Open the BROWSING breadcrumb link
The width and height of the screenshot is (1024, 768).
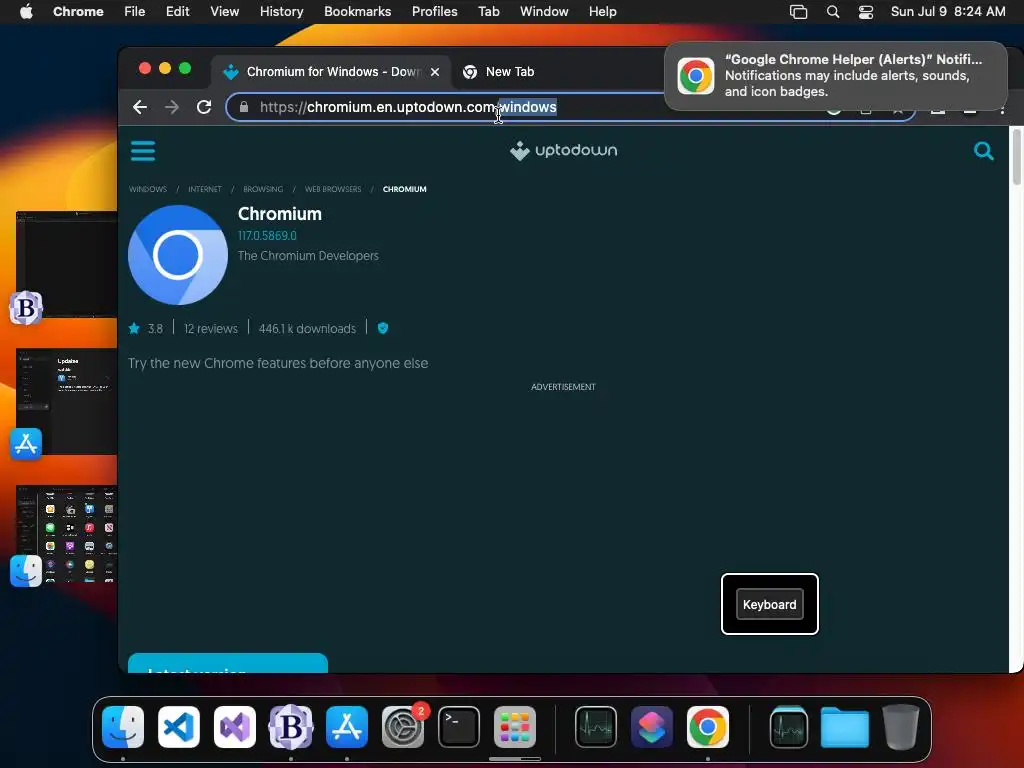[x=263, y=189]
